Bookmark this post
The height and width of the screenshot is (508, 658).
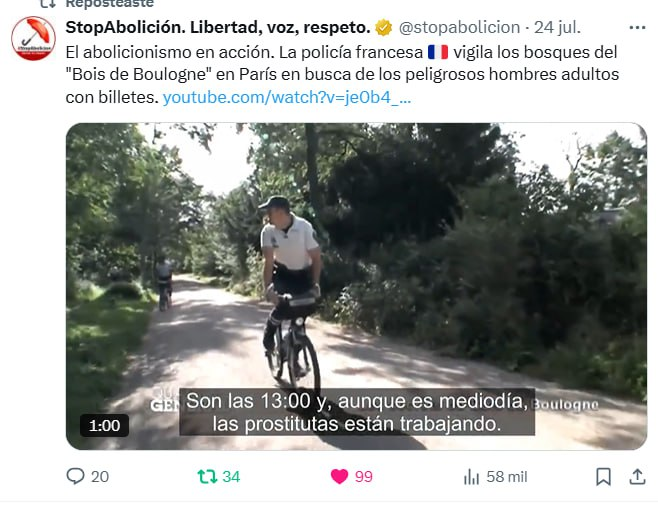(x=603, y=477)
